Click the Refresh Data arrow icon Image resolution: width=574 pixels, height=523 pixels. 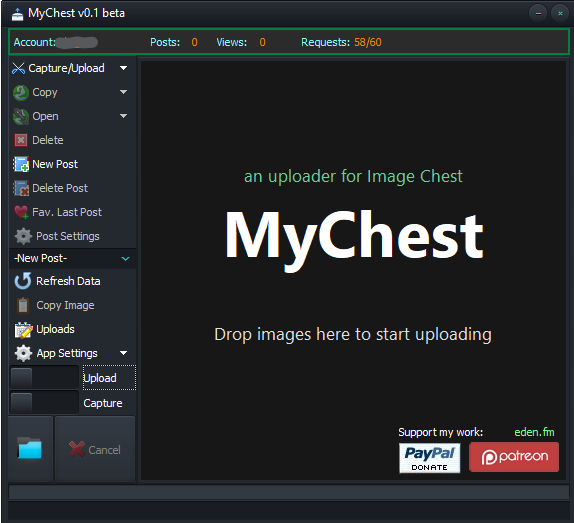(23, 281)
